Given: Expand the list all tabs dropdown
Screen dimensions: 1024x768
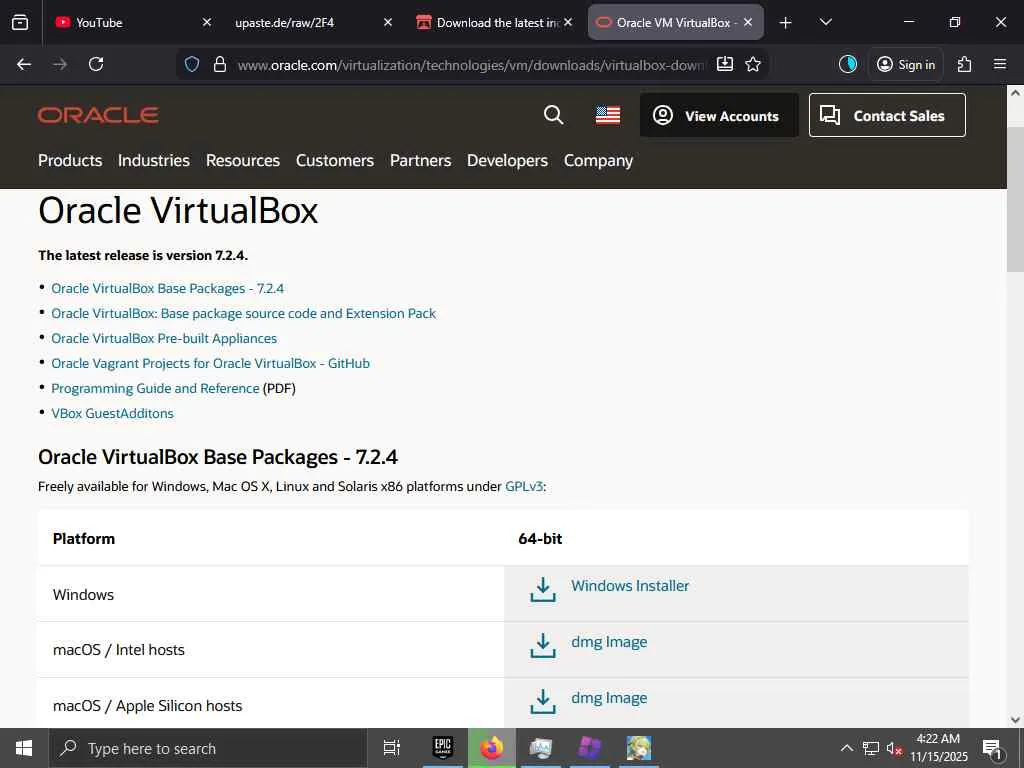Looking at the screenshot, I should click(x=825, y=23).
